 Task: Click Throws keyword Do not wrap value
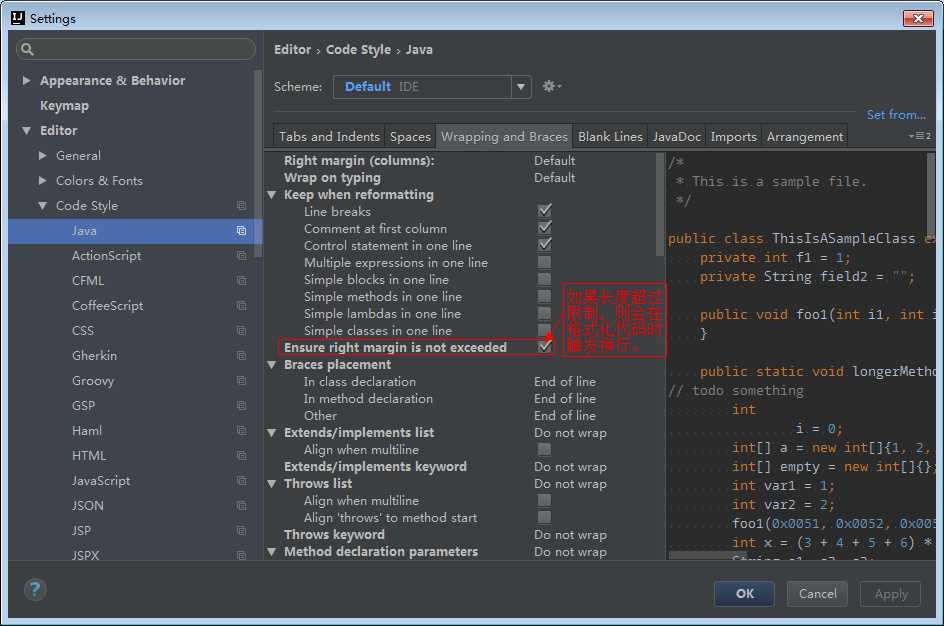click(570, 535)
